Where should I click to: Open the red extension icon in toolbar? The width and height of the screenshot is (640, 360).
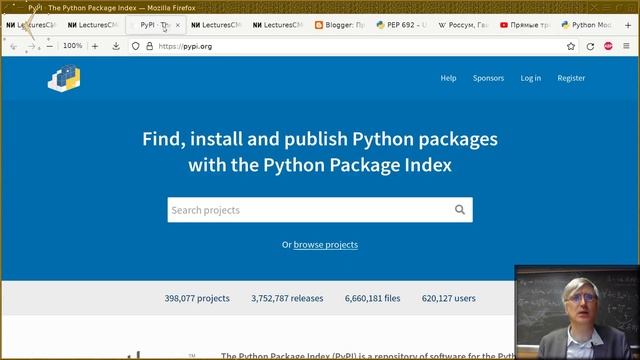pos(608,46)
